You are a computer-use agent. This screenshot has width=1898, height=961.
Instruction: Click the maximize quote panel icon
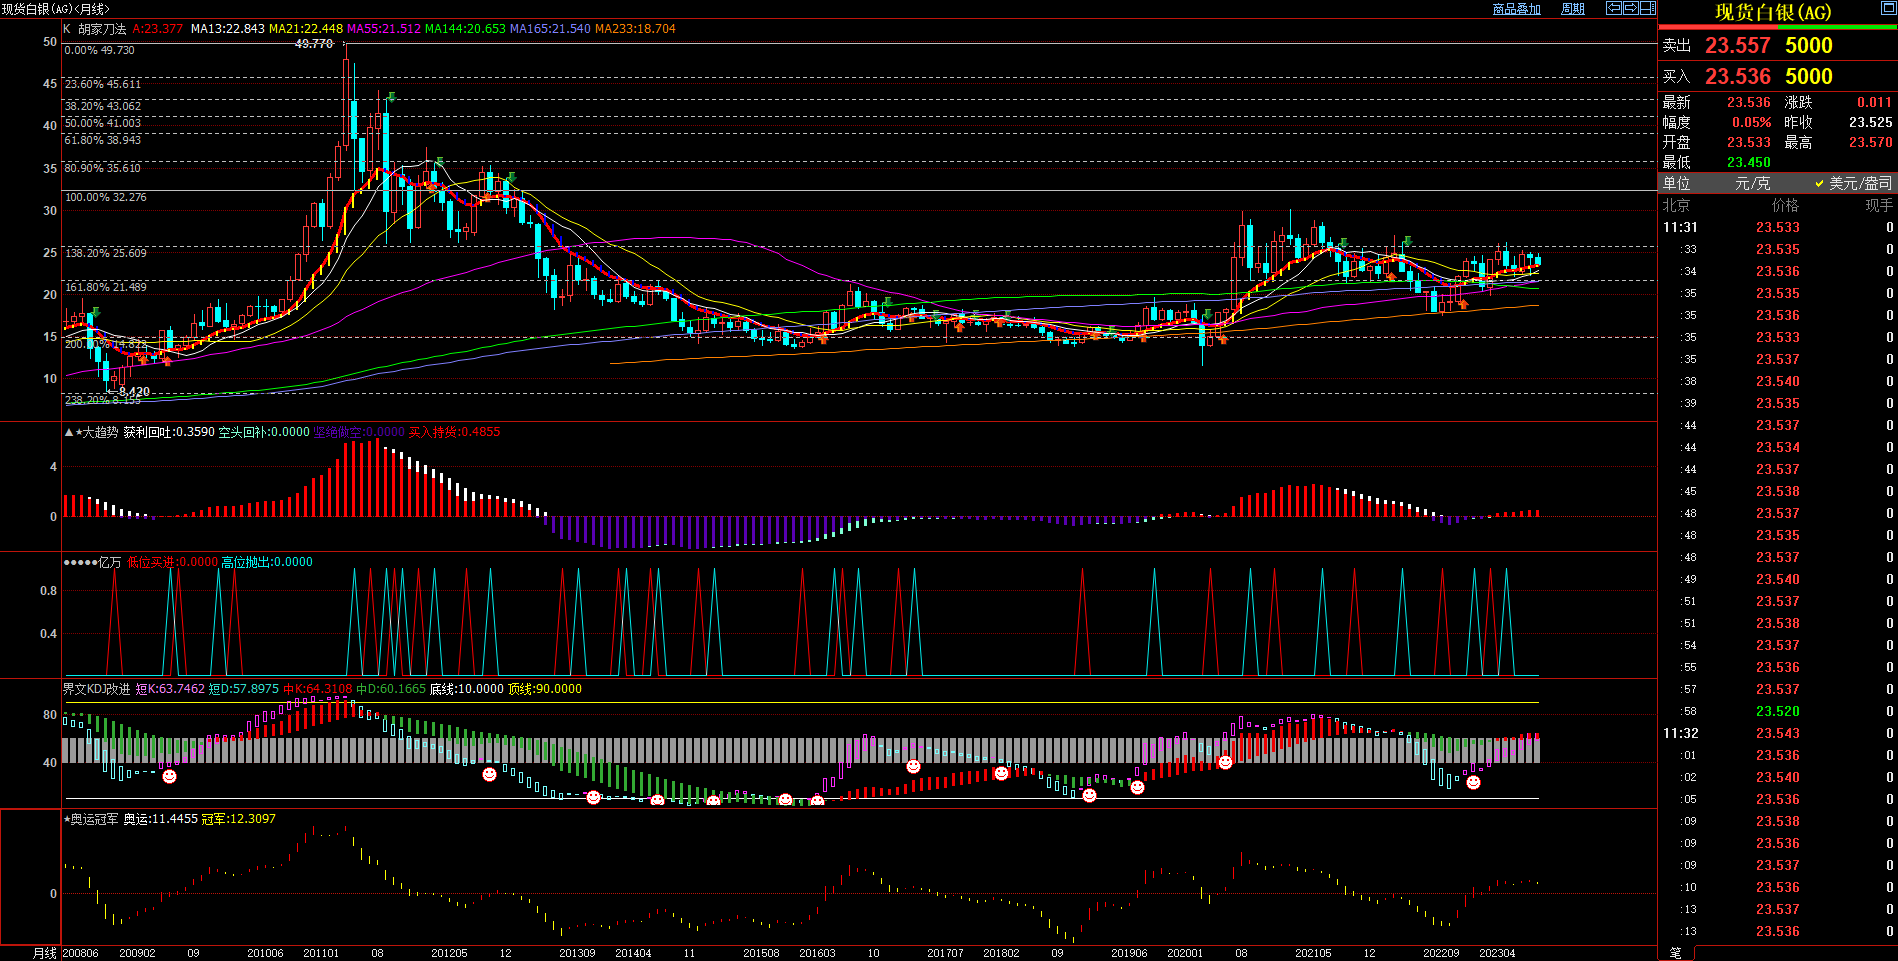point(1889,9)
